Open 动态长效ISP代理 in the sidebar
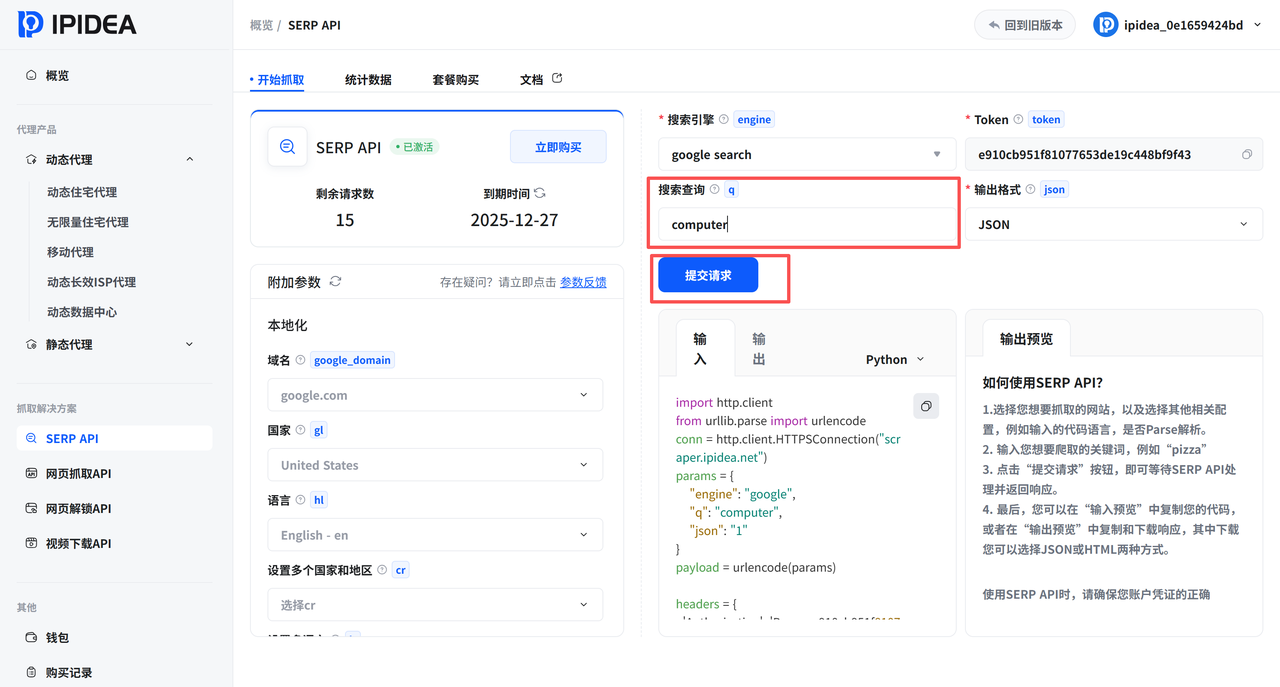Image resolution: width=1280 pixels, height=687 pixels. tap(91, 282)
